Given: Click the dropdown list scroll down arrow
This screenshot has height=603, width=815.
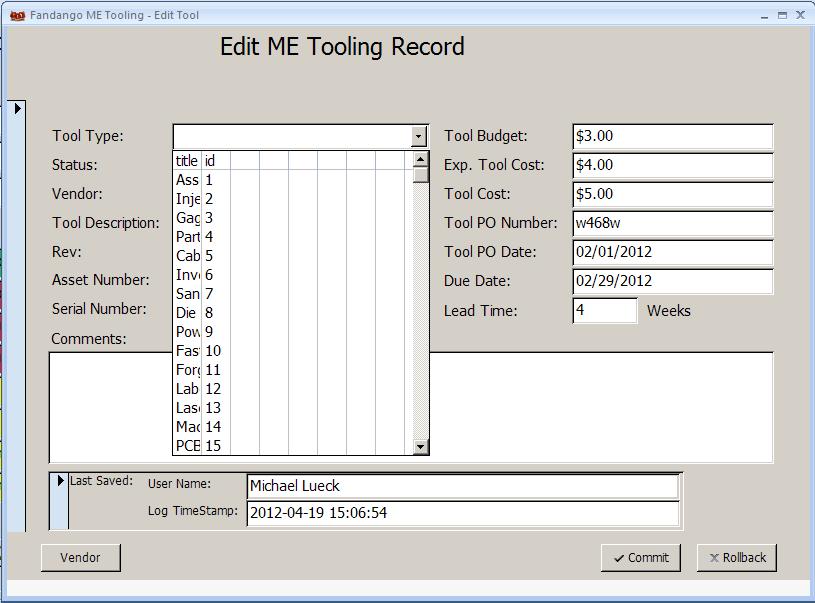Looking at the screenshot, I should pos(420,447).
